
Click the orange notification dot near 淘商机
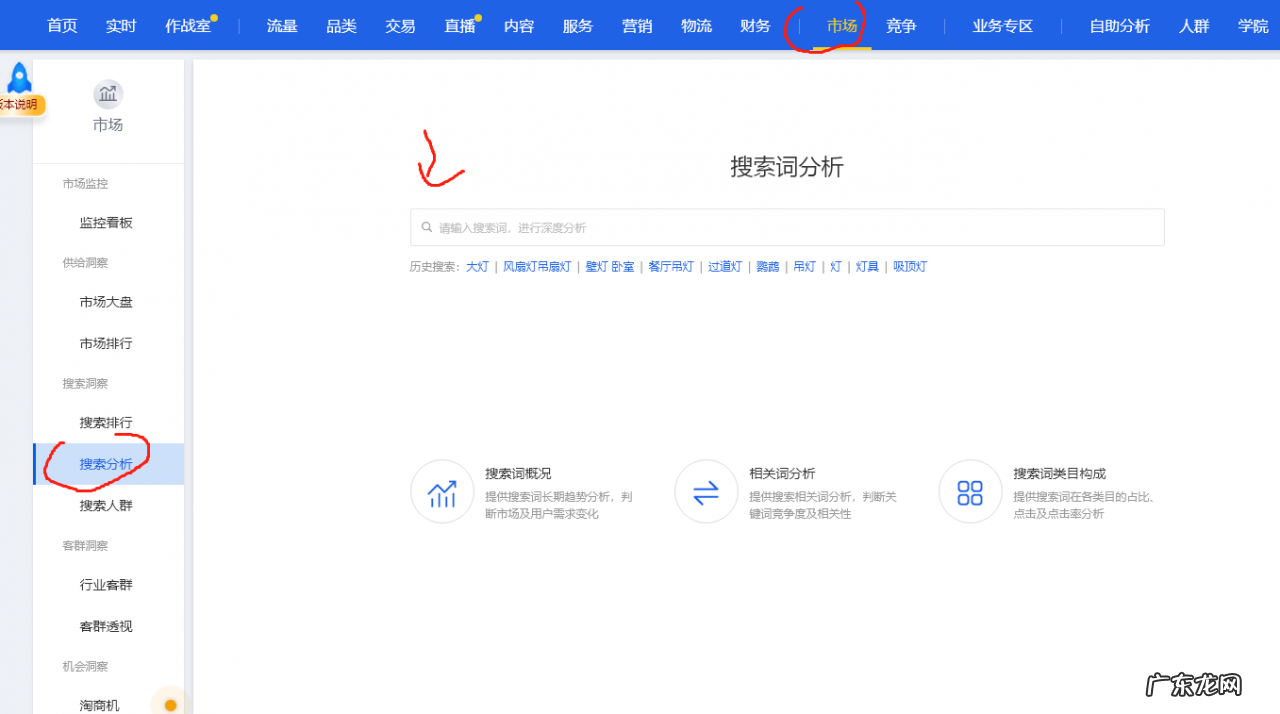pyautogui.click(x=170, y=704)
